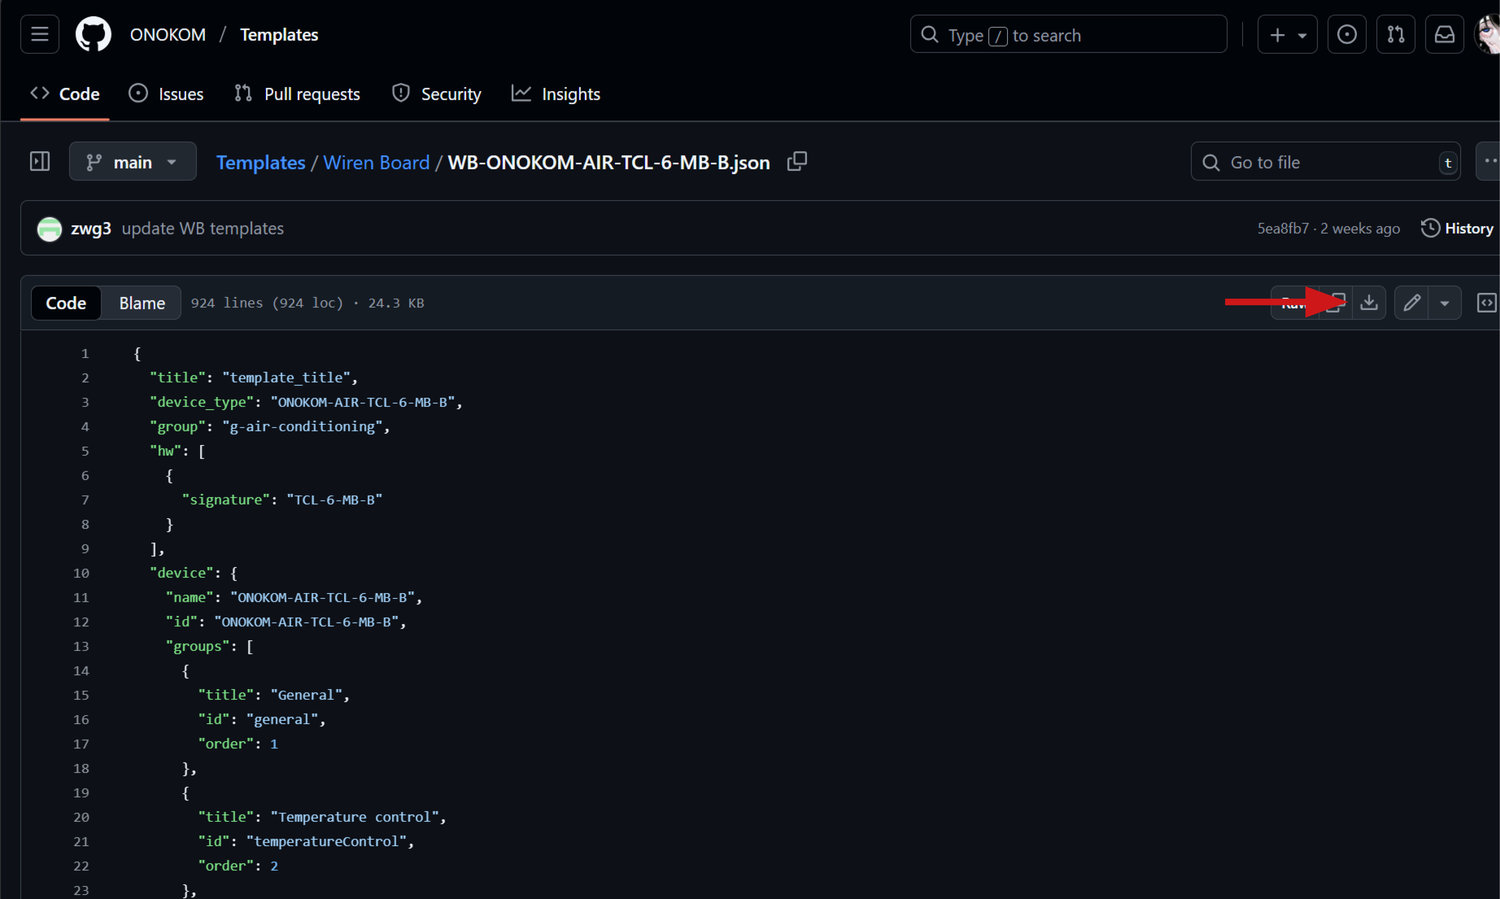Click the order value 1 on line 17

pos(274,744)
